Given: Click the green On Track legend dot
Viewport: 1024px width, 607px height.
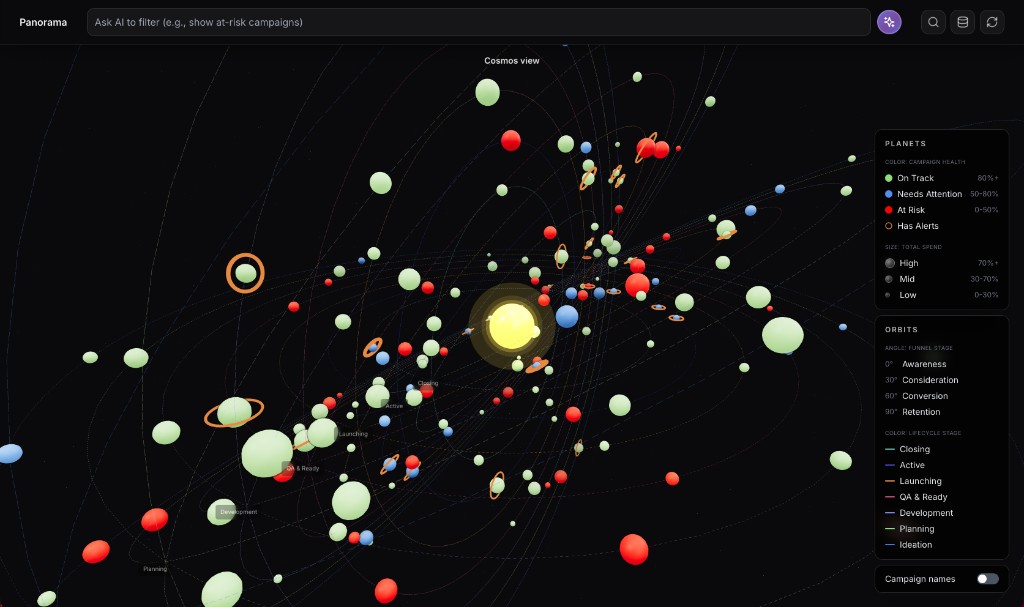Looking at the screenshot, I should click(888, 177).
